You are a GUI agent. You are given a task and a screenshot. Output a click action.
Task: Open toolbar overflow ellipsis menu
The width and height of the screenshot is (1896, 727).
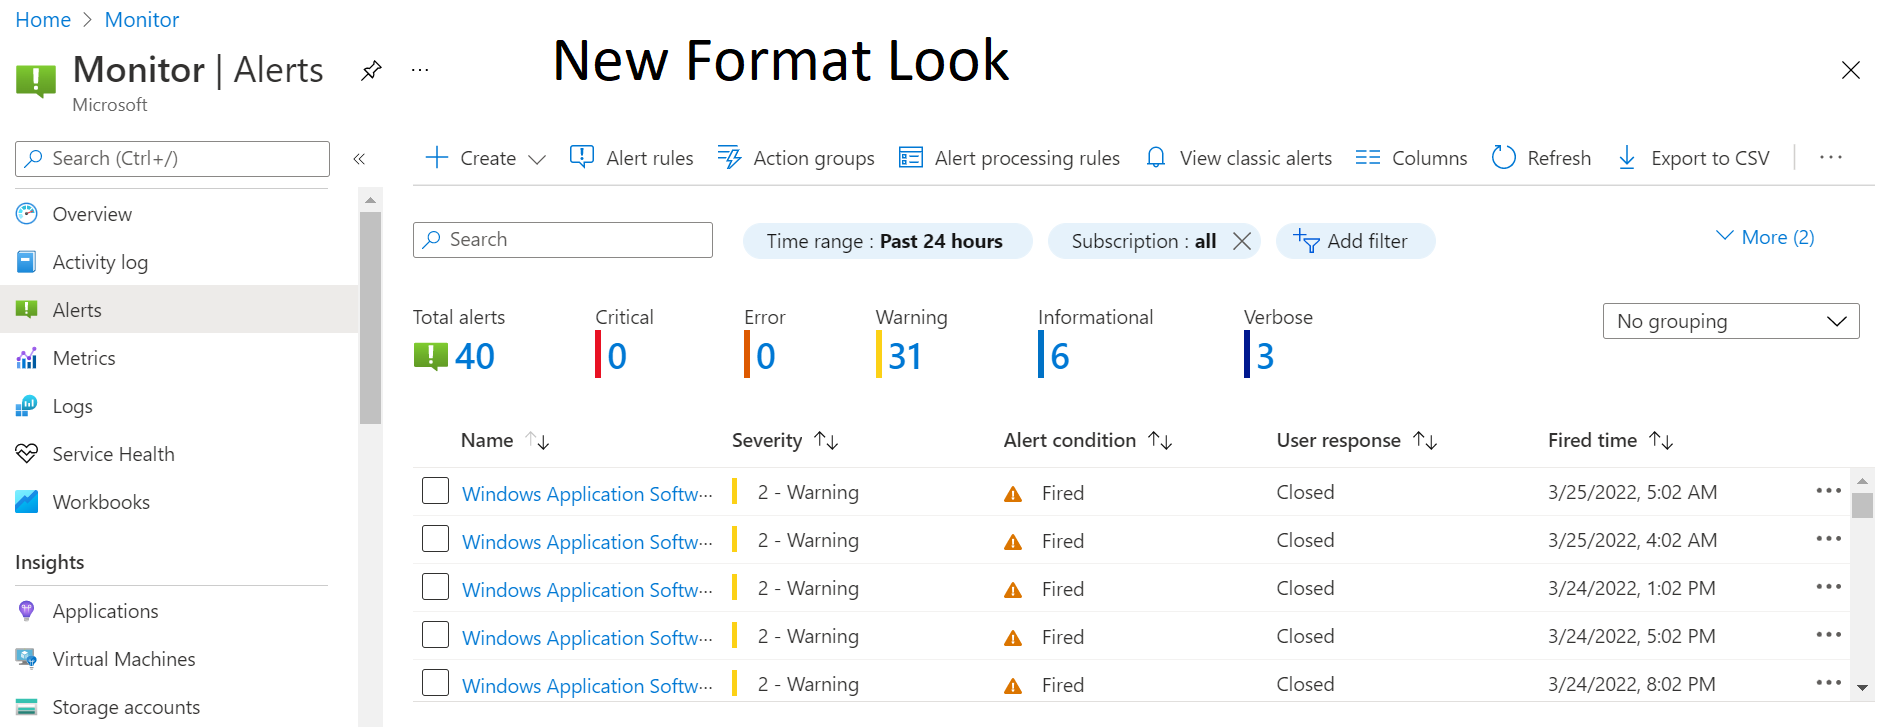pyautogui.click(x=1831, y=158)
